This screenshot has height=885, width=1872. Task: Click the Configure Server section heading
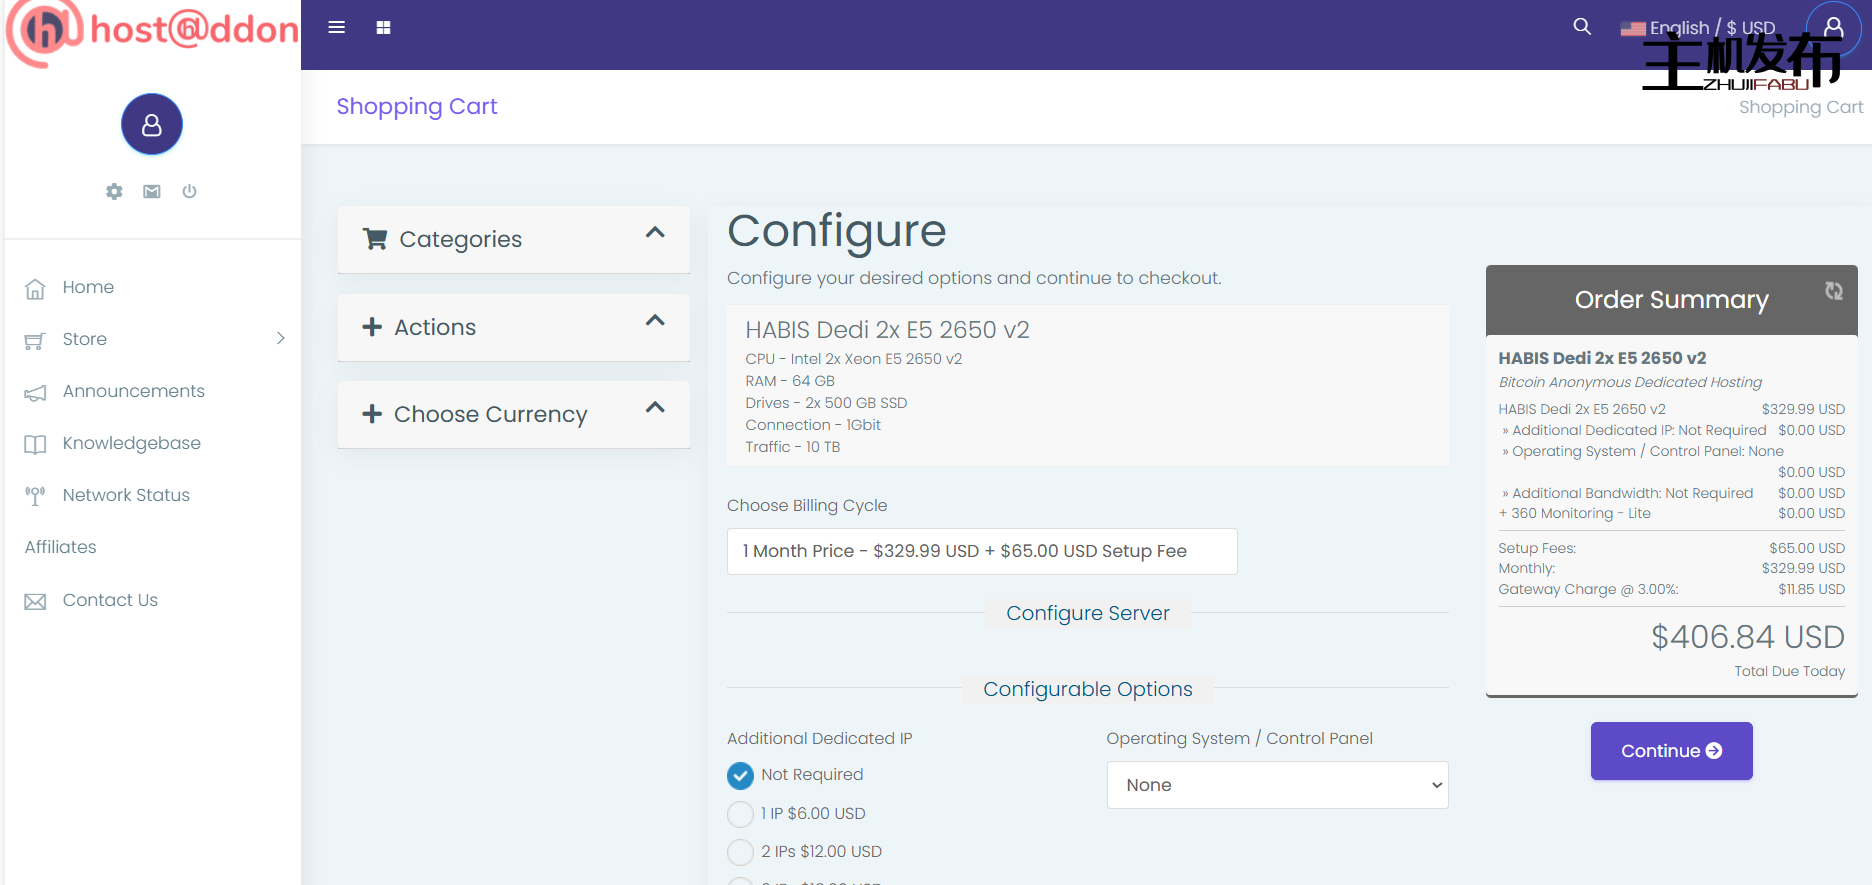[x=1088, y=613]
